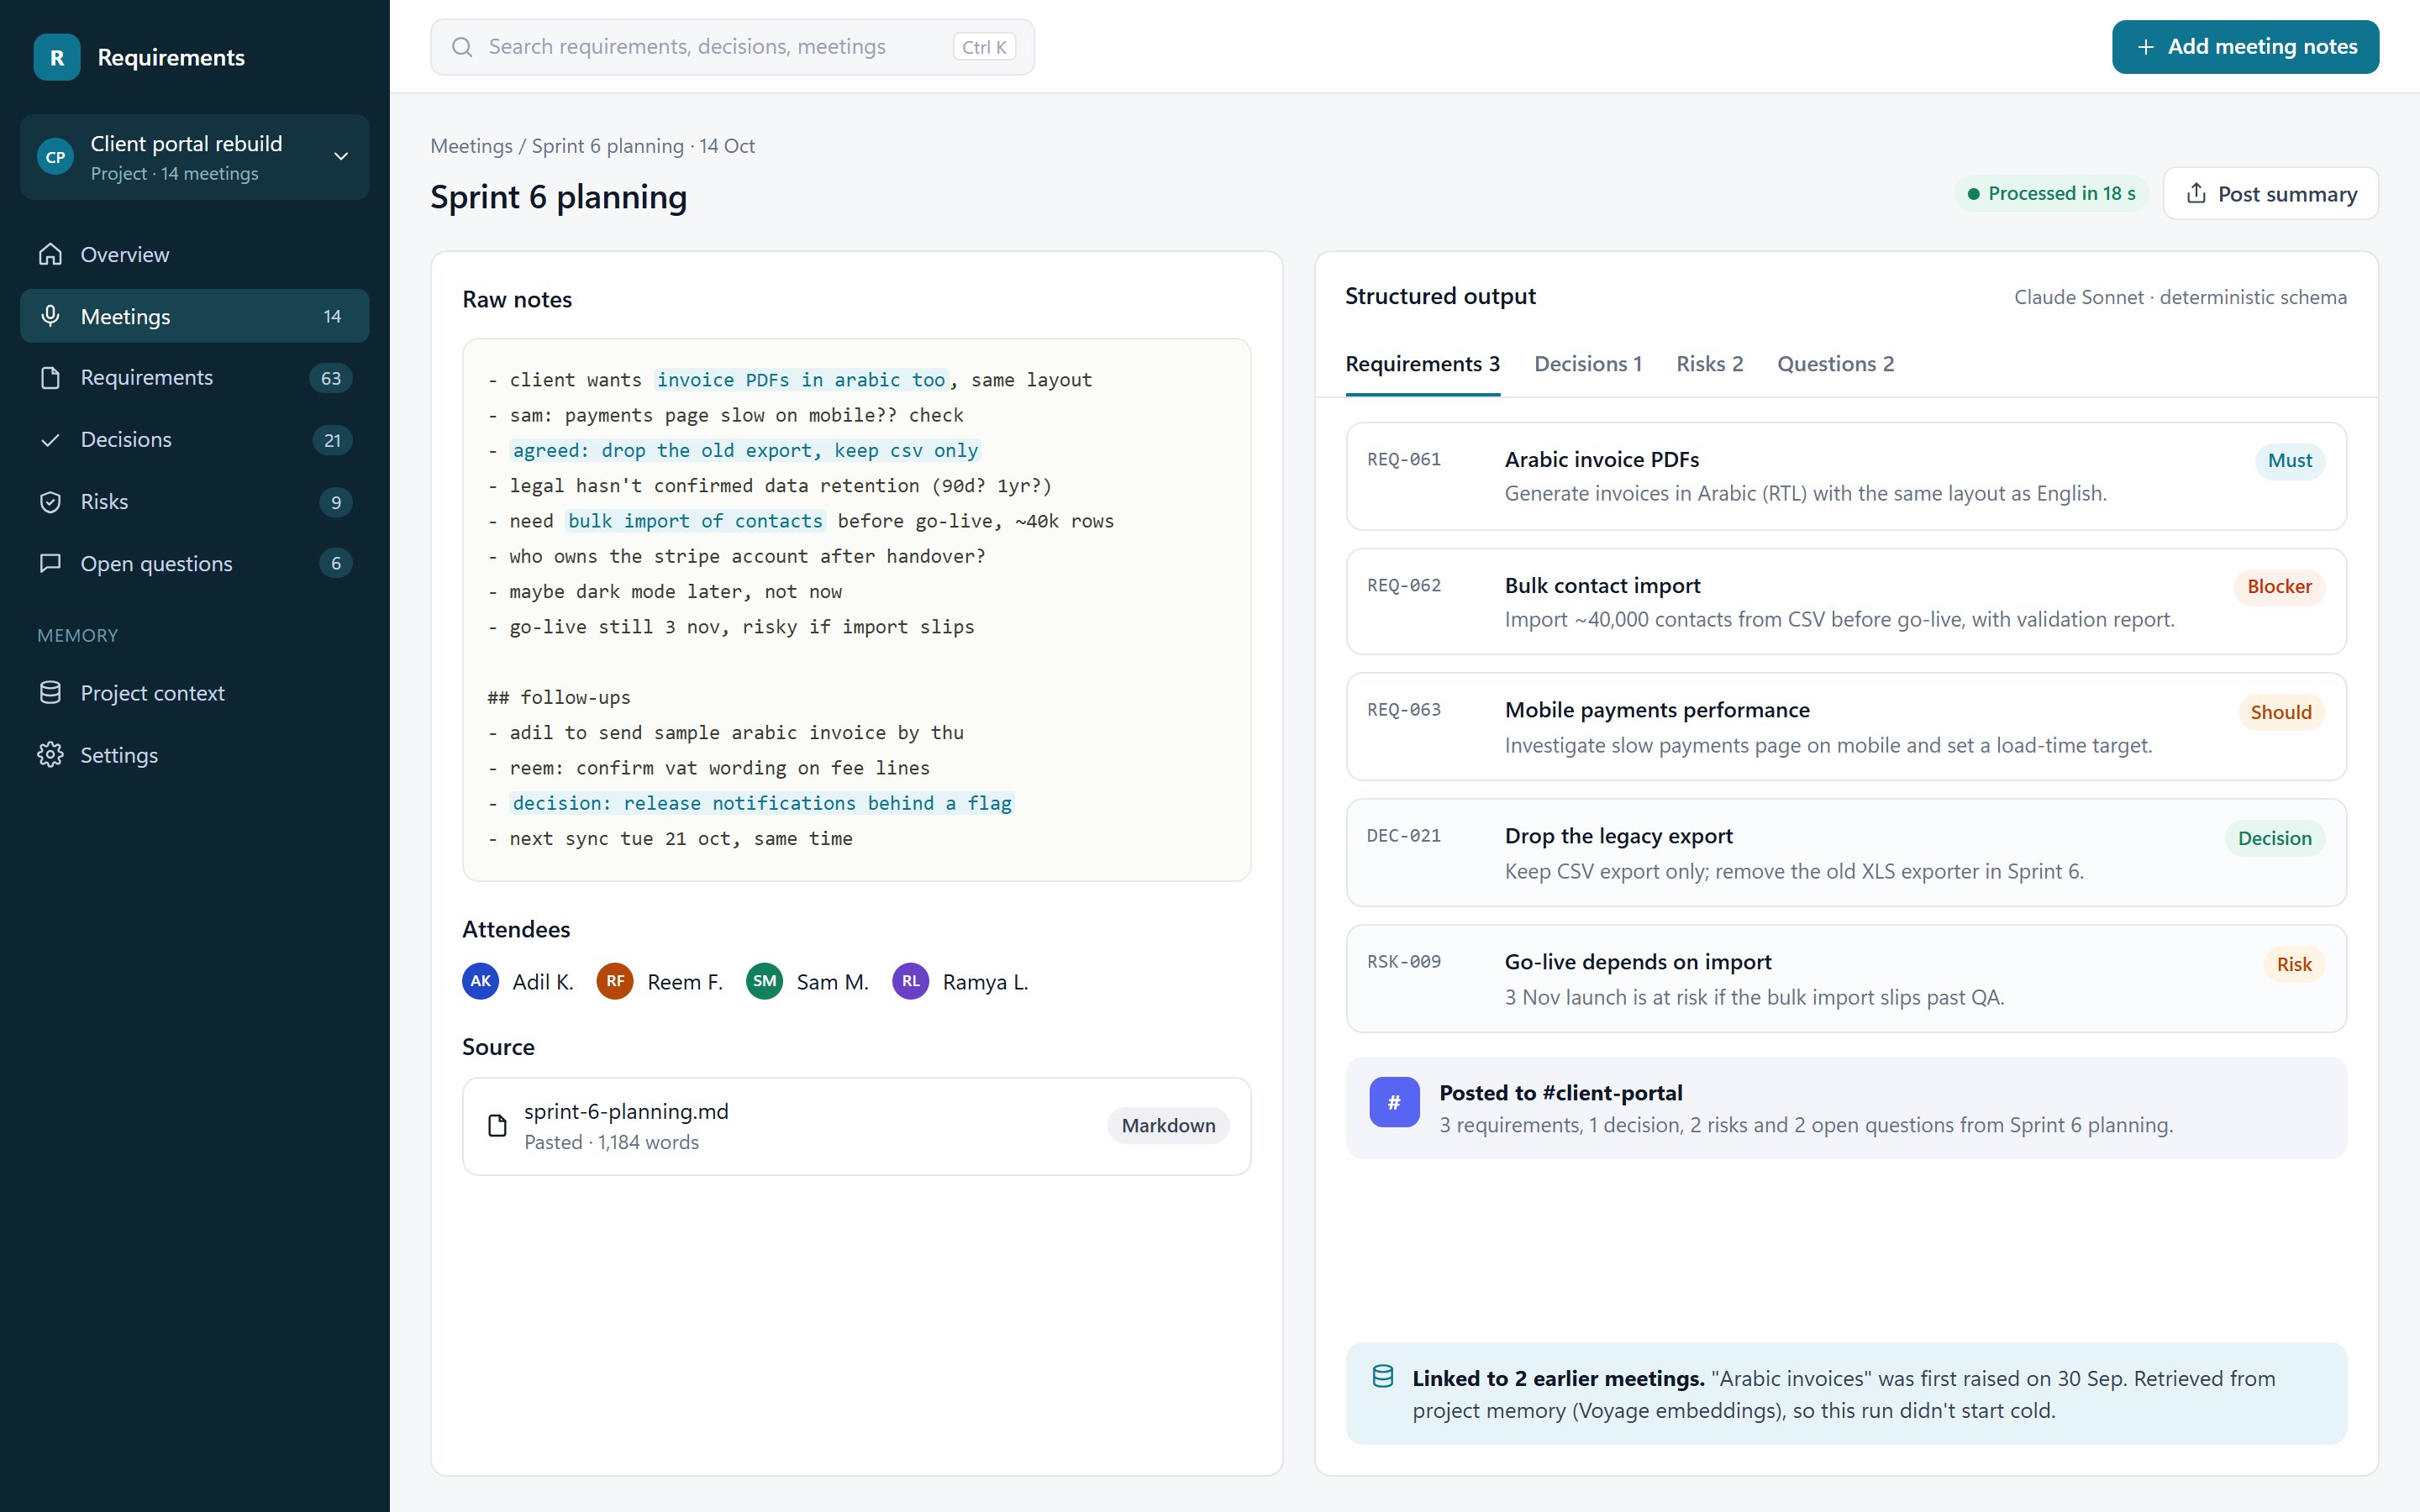Viewport: 2420px width, 1512px height.
Task: Click the RF avatar for Reem F.
Action: [x=615, y=981]
